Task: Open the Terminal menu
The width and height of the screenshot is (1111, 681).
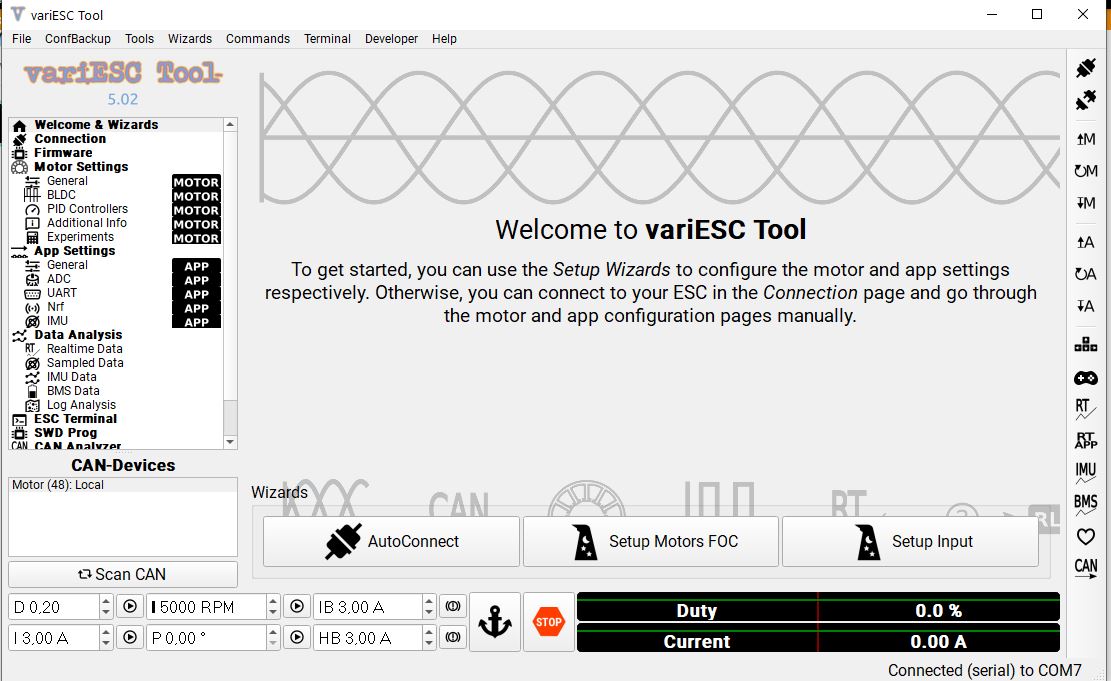Action: (x=327, y=39)
